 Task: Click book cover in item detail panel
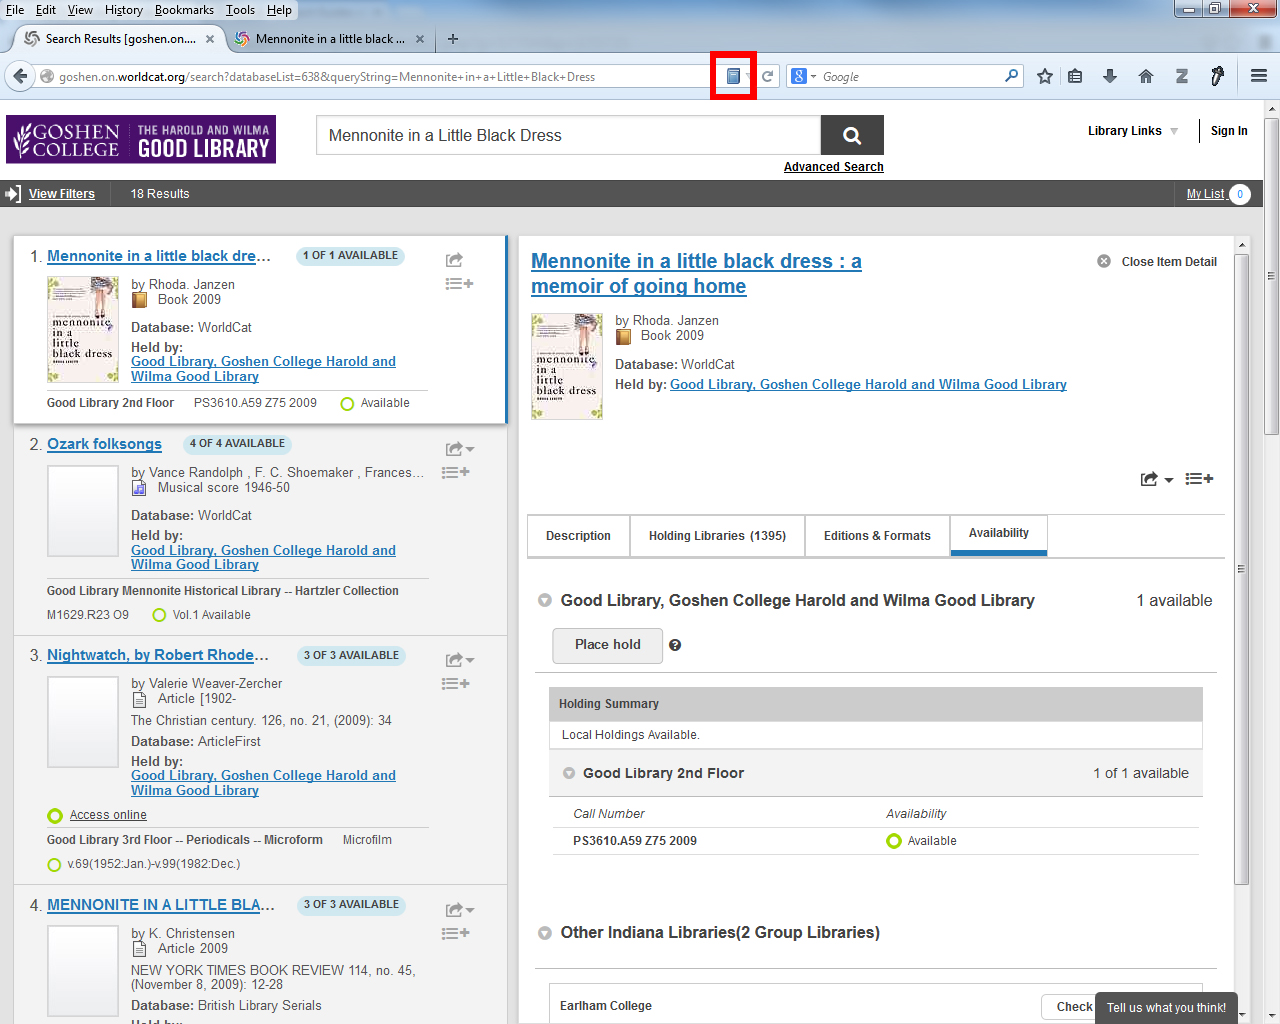567,366
